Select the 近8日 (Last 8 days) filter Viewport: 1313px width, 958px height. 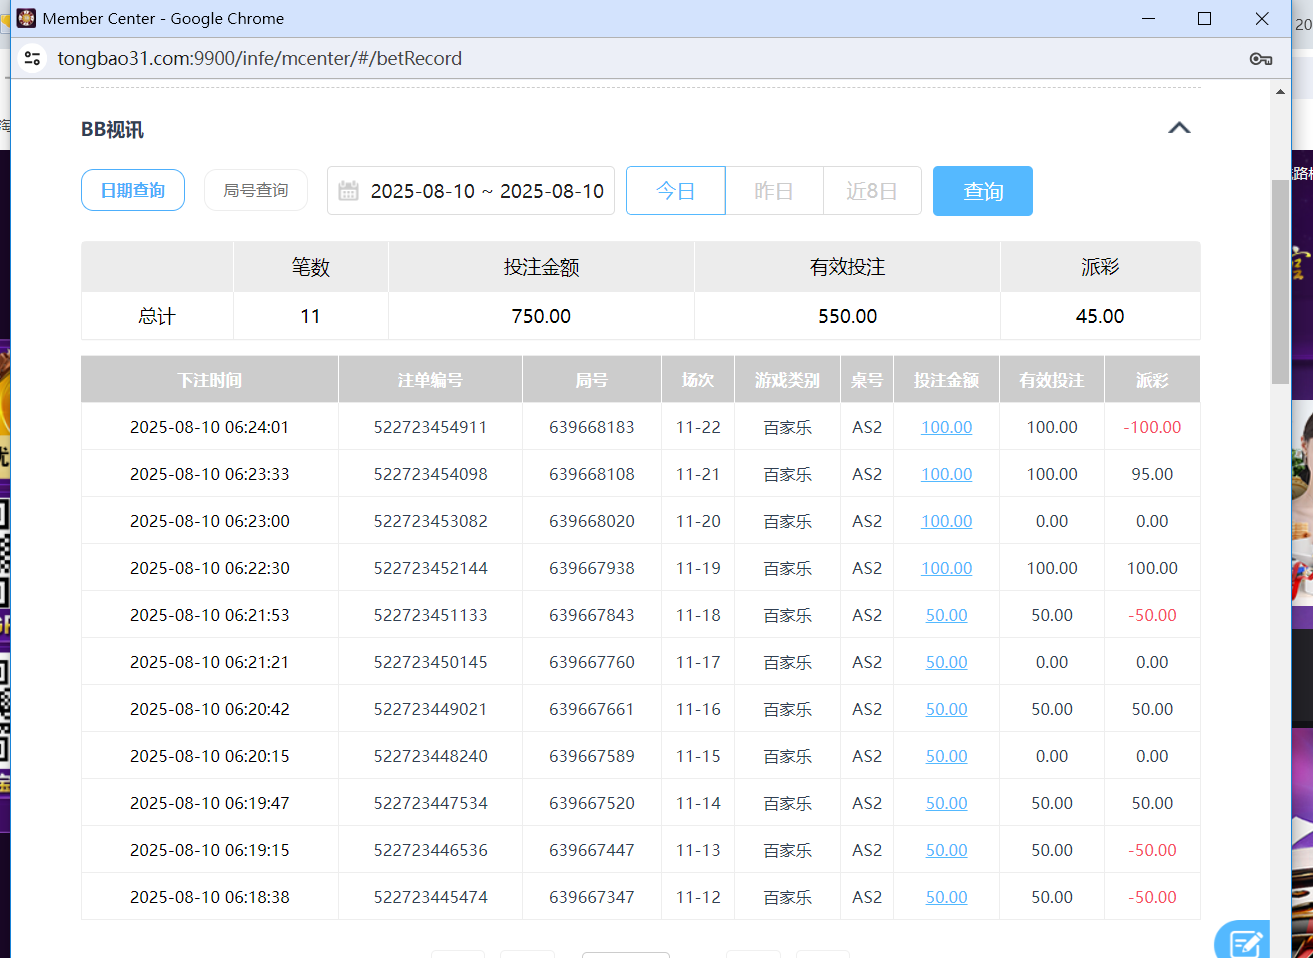[872, 190]
